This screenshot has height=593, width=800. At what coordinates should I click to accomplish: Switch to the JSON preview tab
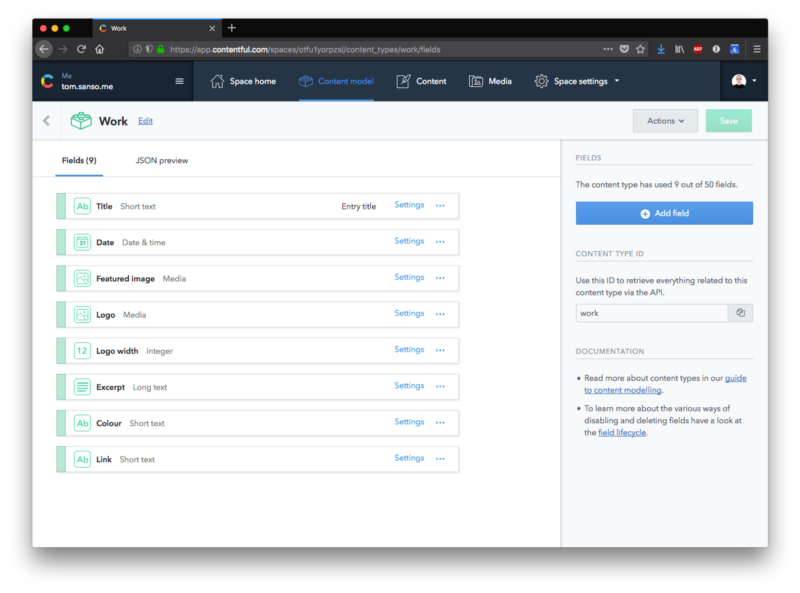(163, 159)
